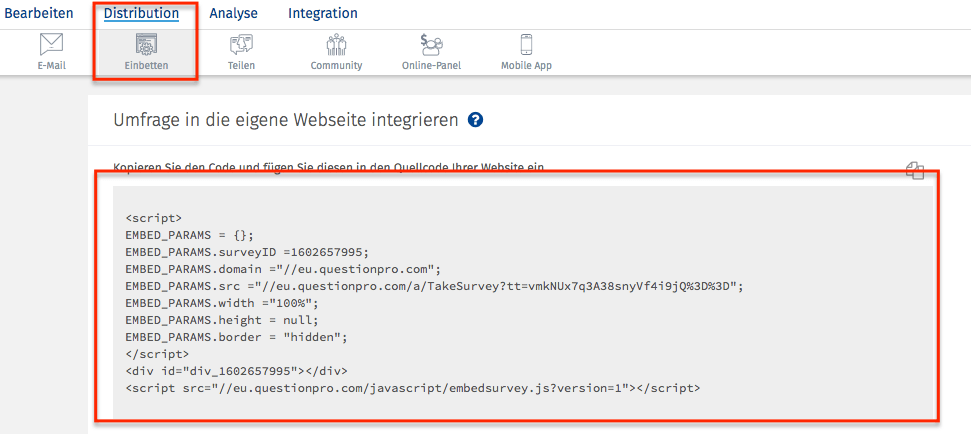This screenshot has height=434, width=971.
Task: Open the Mobile App phone icon
Action: tap(526, 45)
